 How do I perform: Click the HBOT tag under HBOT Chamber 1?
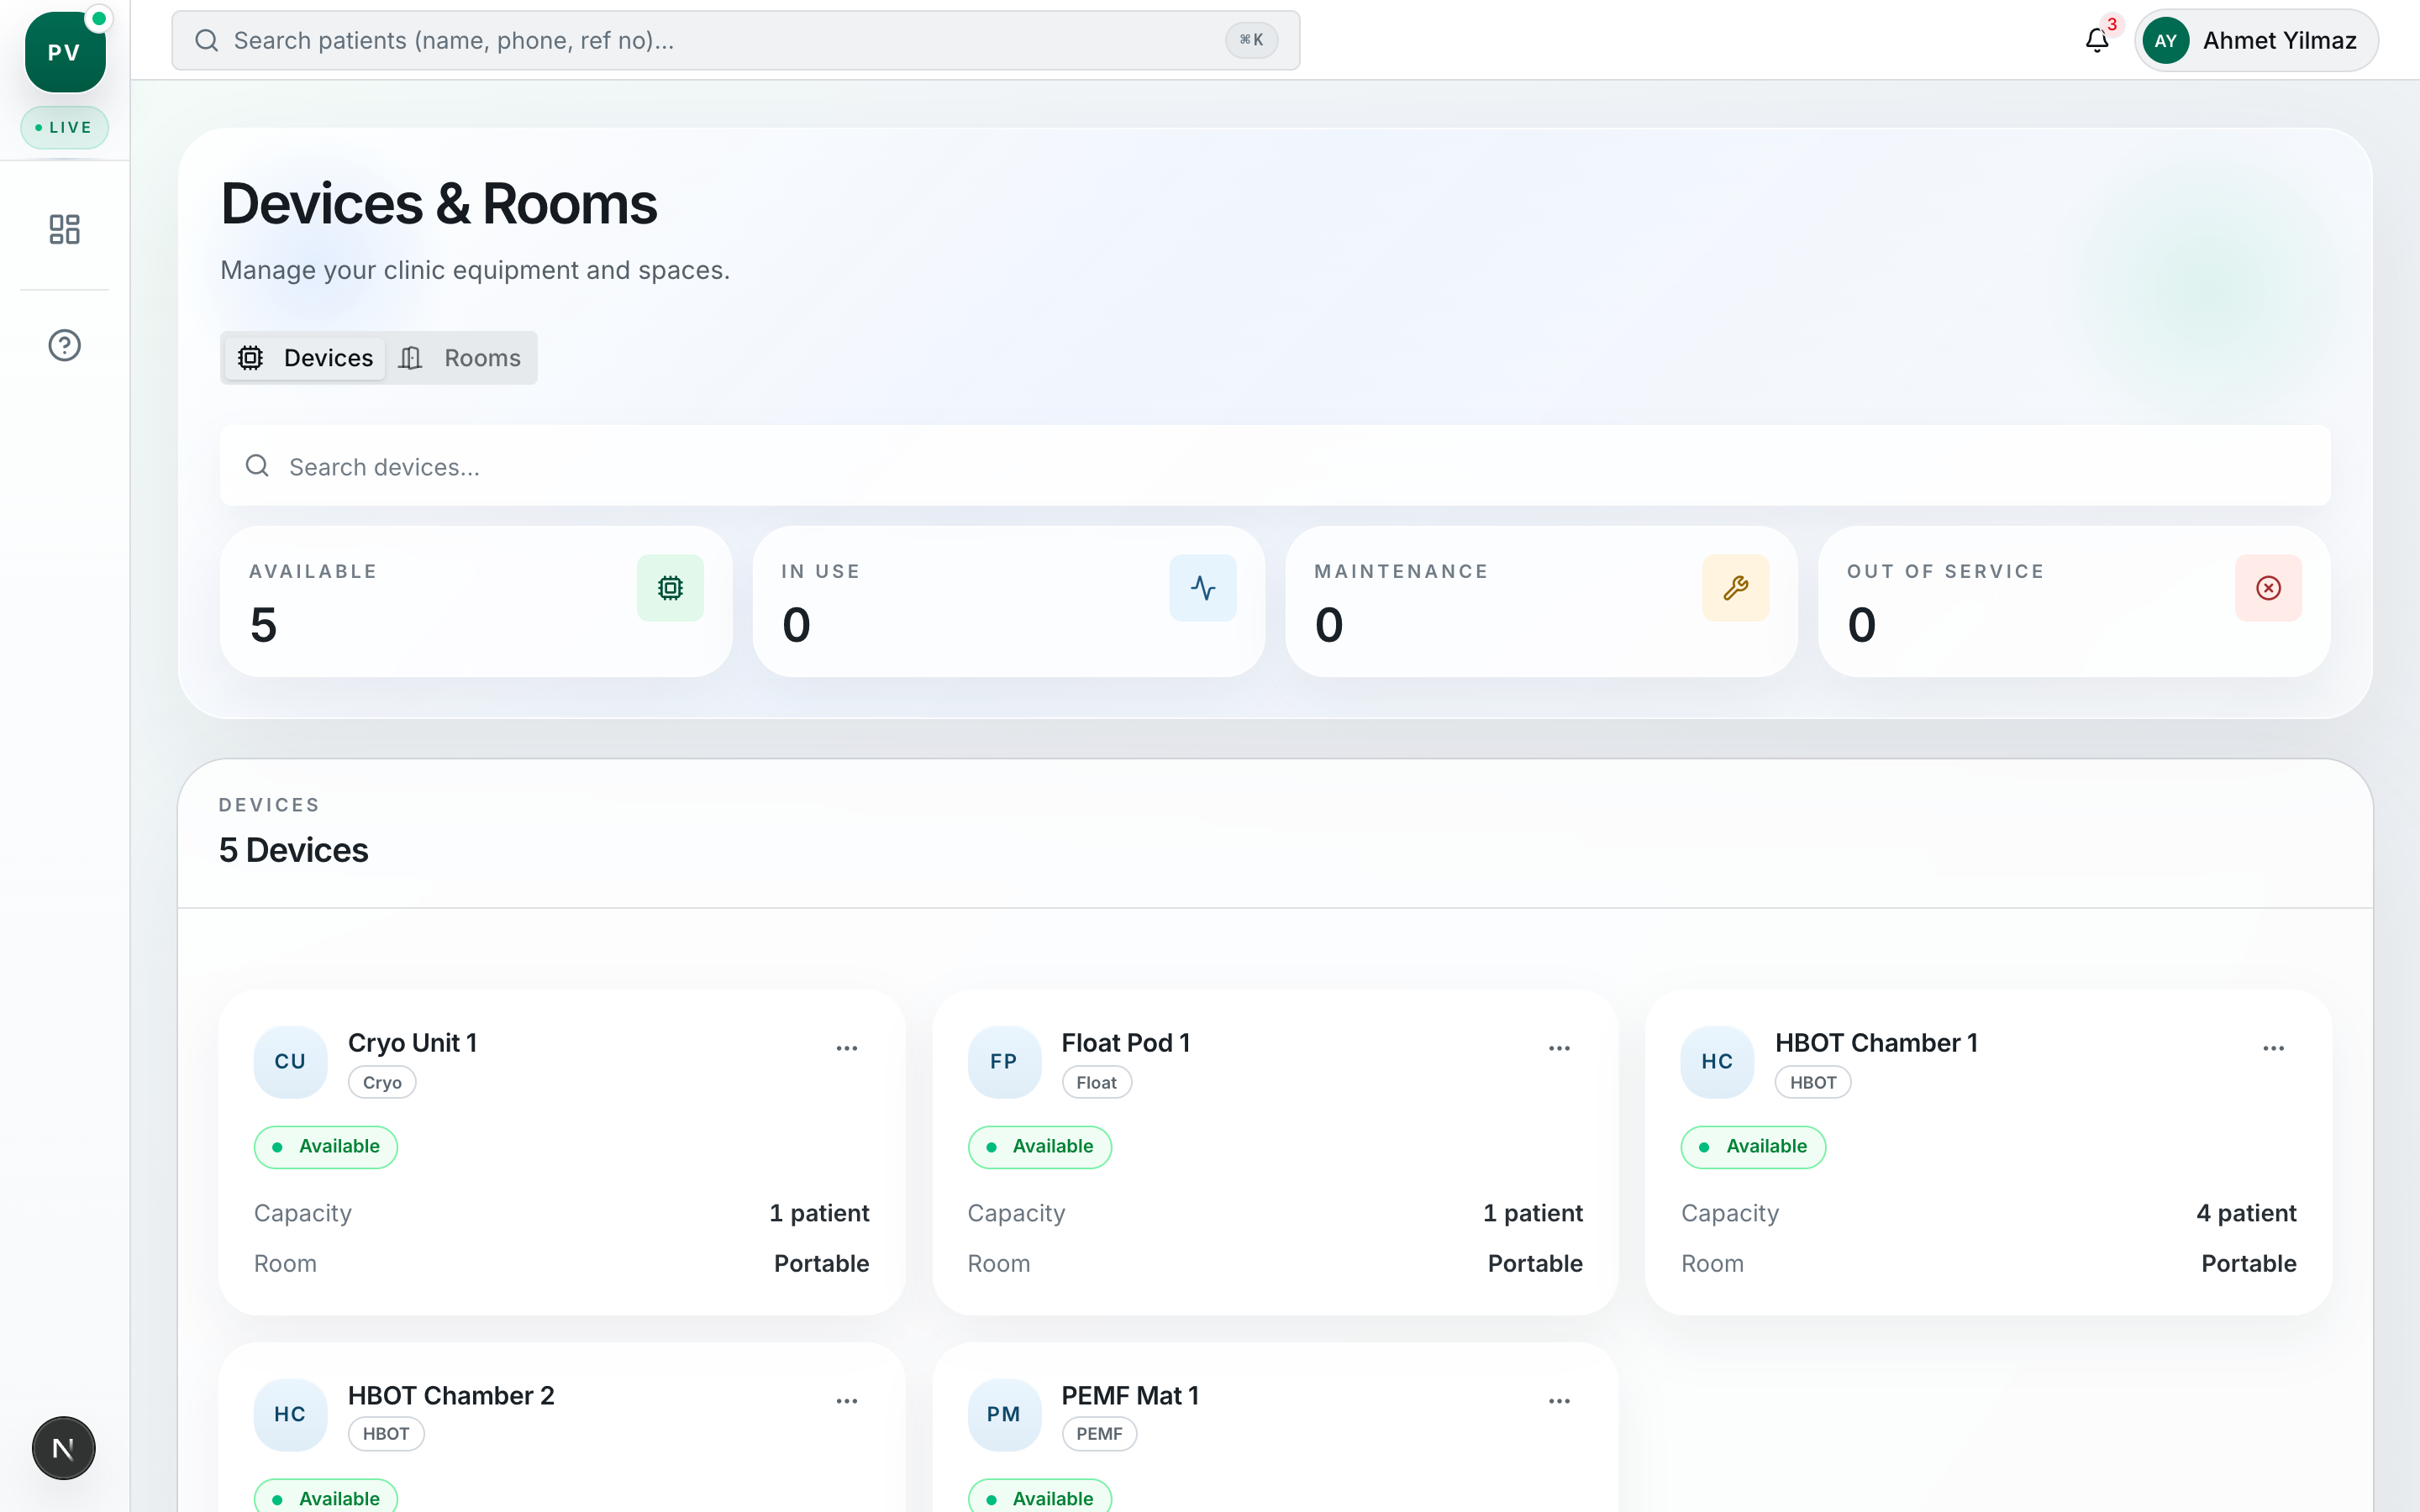point(1812,1082)
